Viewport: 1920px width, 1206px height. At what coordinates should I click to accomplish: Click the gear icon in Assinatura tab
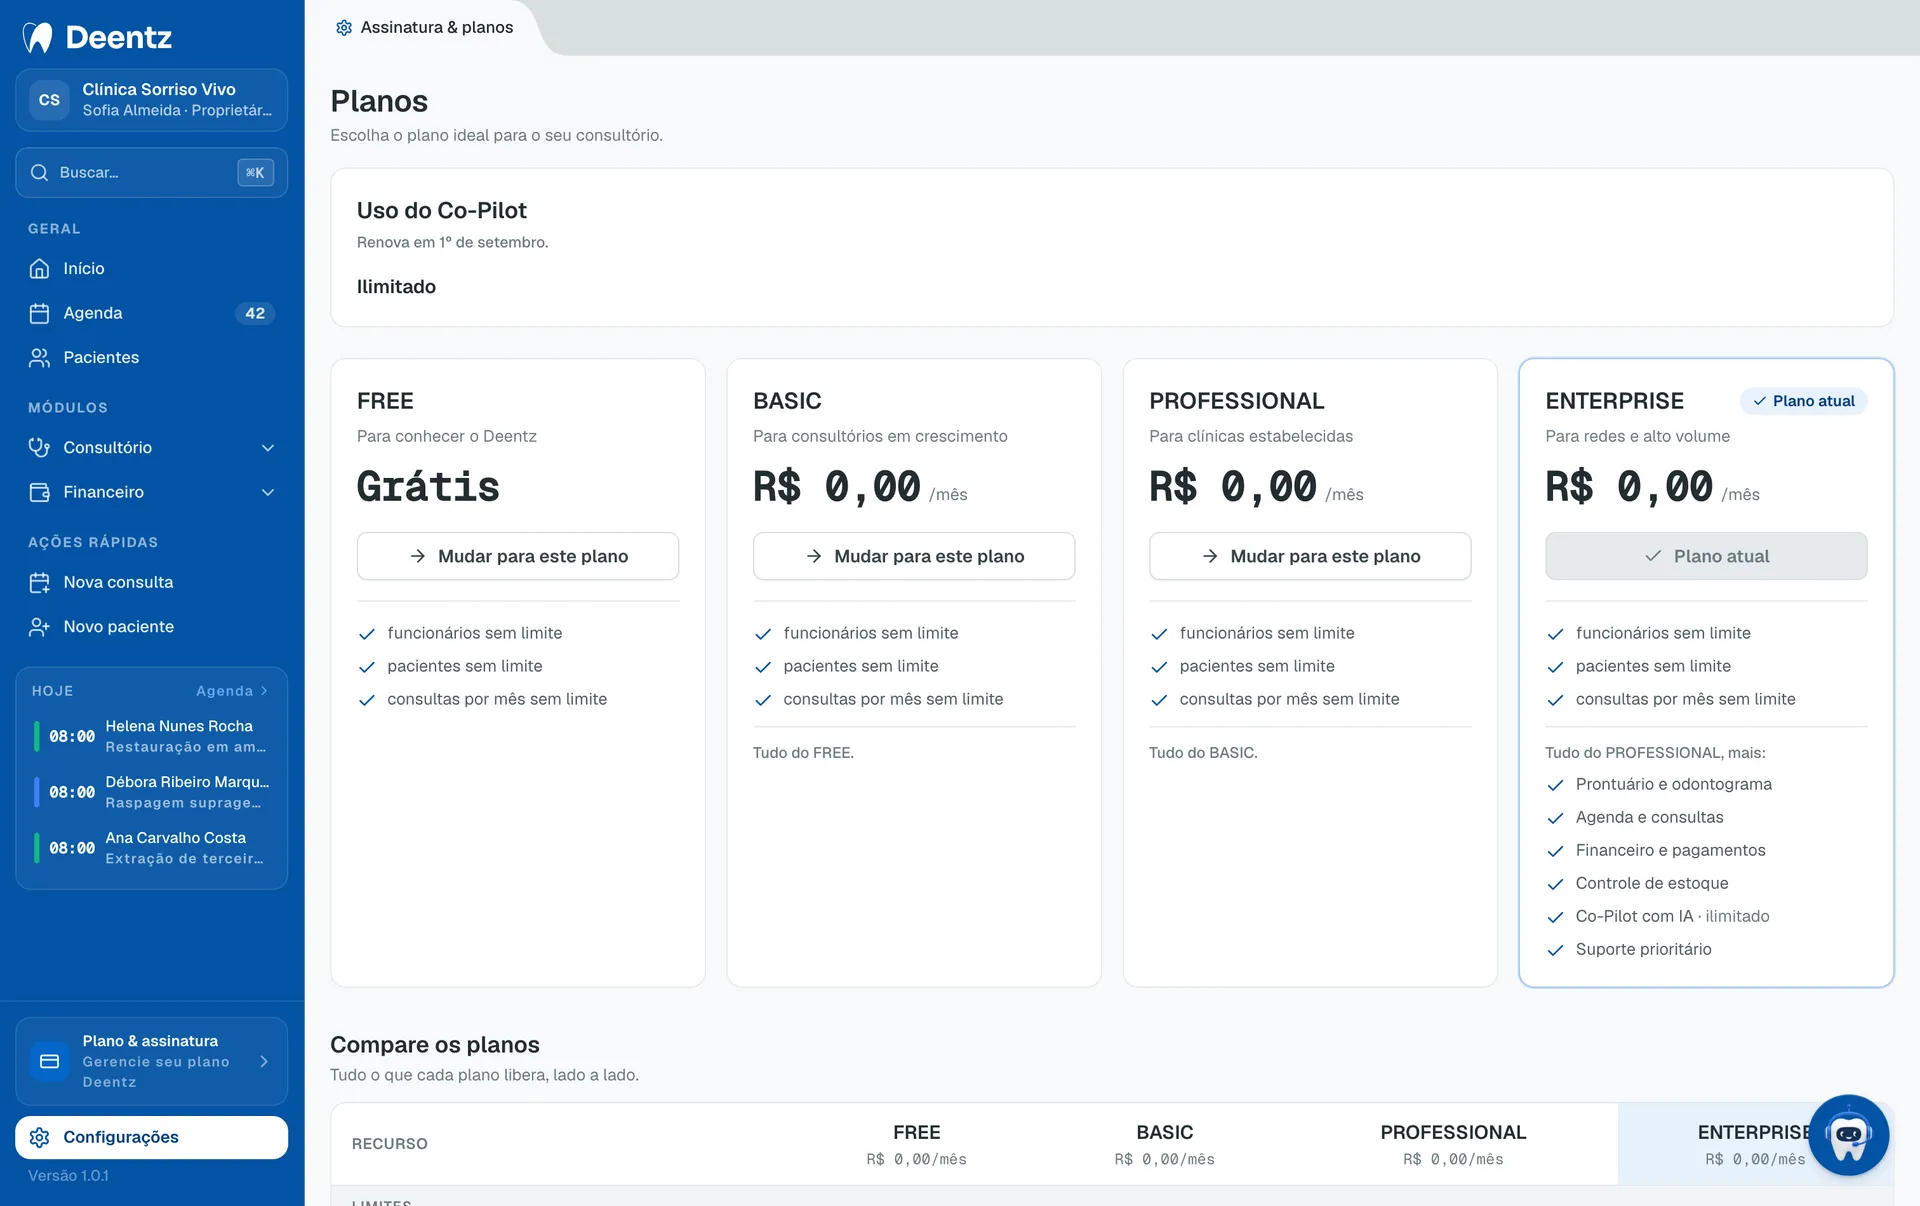[344, 28]
